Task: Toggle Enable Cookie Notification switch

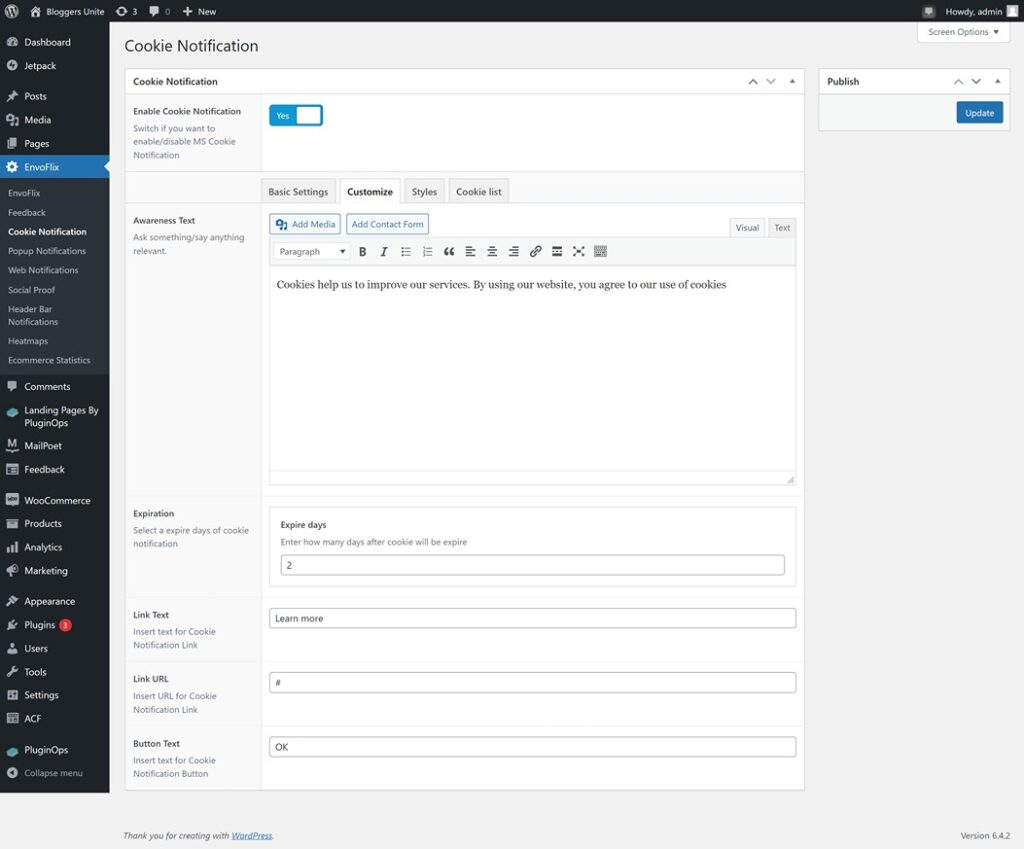Action: point(296,115)
